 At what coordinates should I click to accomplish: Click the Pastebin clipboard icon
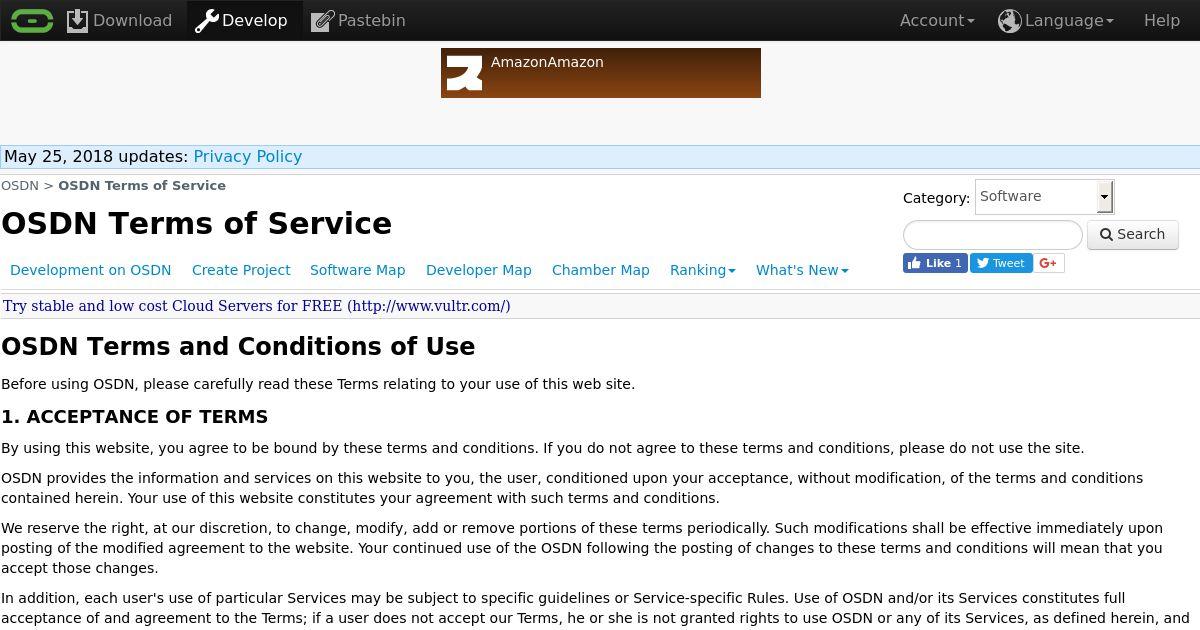pyautogui.click(x=322, y=20)
